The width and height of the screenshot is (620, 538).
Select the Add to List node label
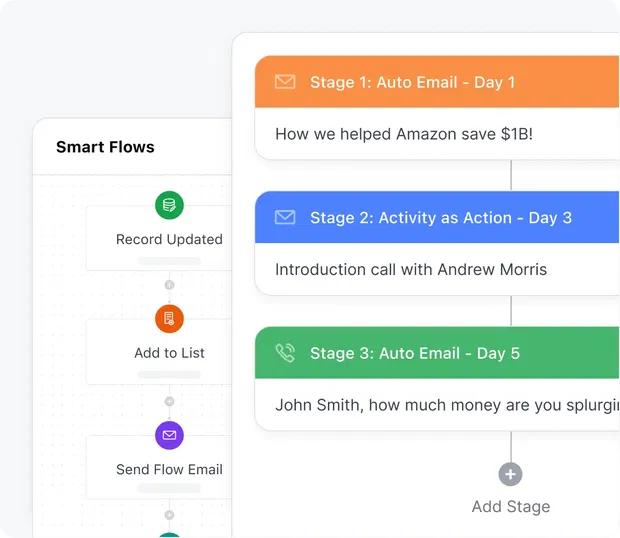point(169,353)
